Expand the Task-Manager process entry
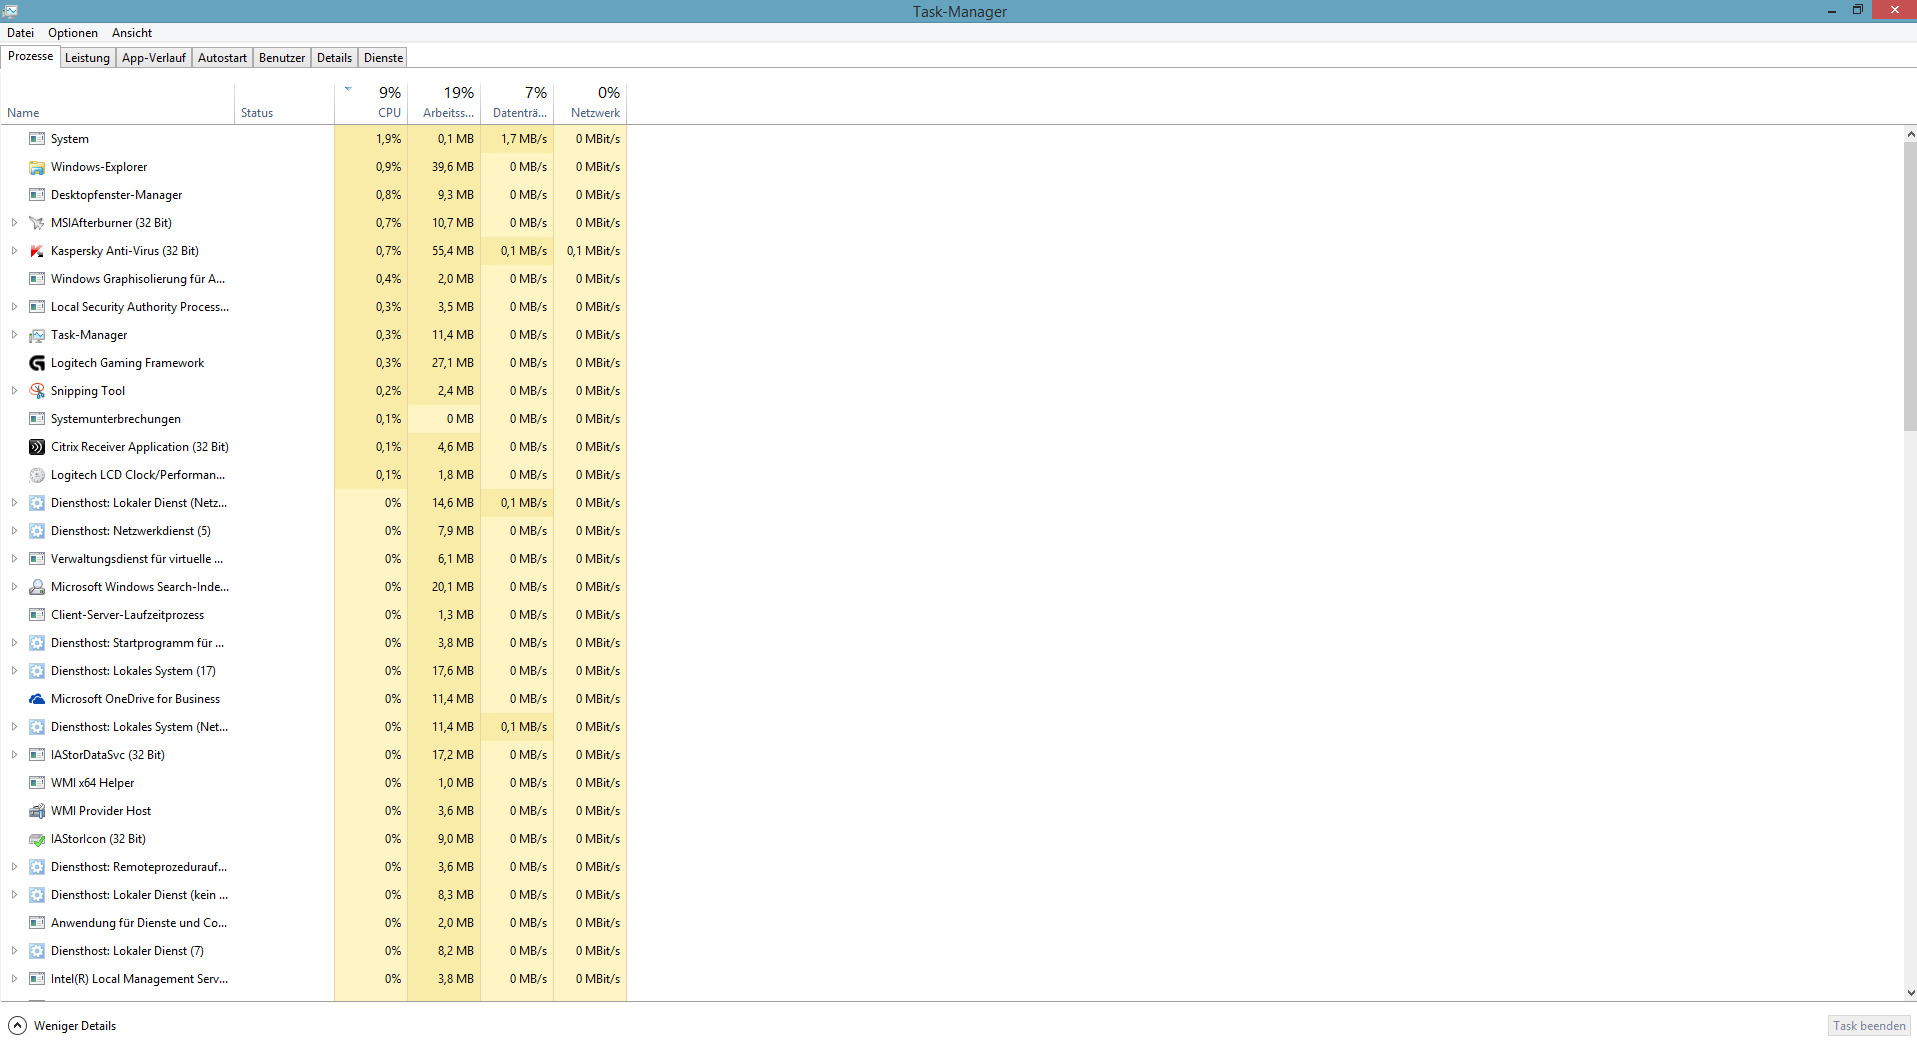Image resolution: width=1917 pixels, height=1049 pixels. [14, 335]
